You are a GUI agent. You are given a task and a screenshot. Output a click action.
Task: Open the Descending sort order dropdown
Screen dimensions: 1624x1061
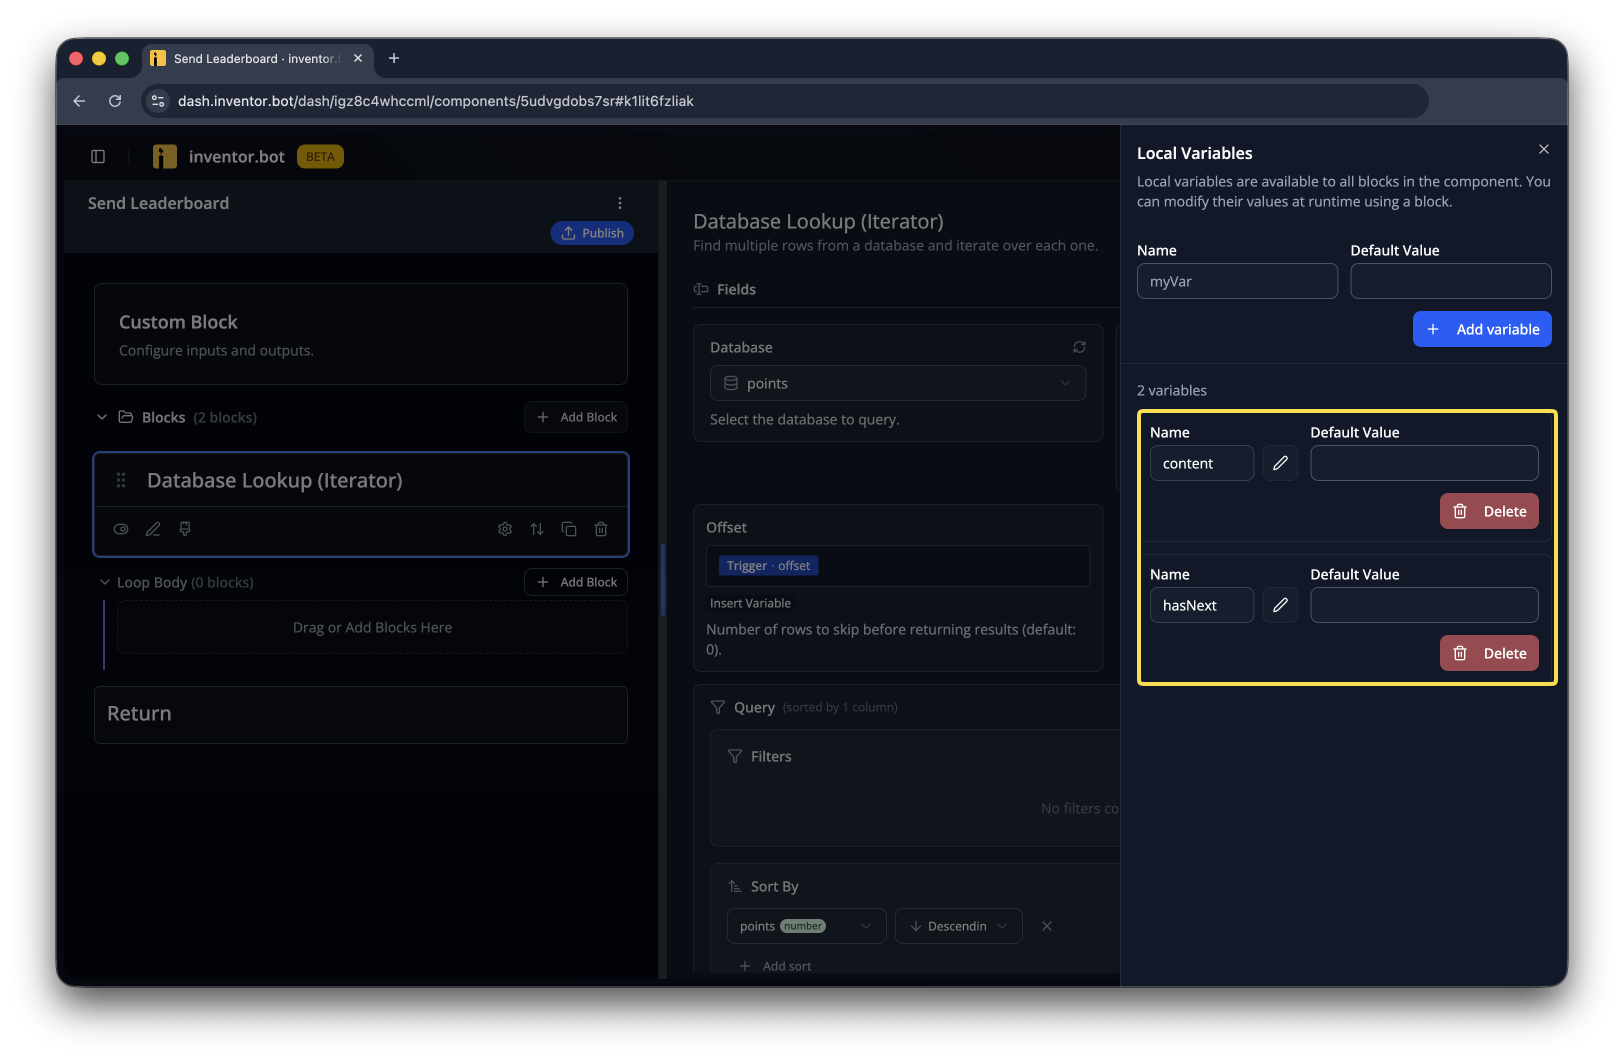click(x=958, y=926)
